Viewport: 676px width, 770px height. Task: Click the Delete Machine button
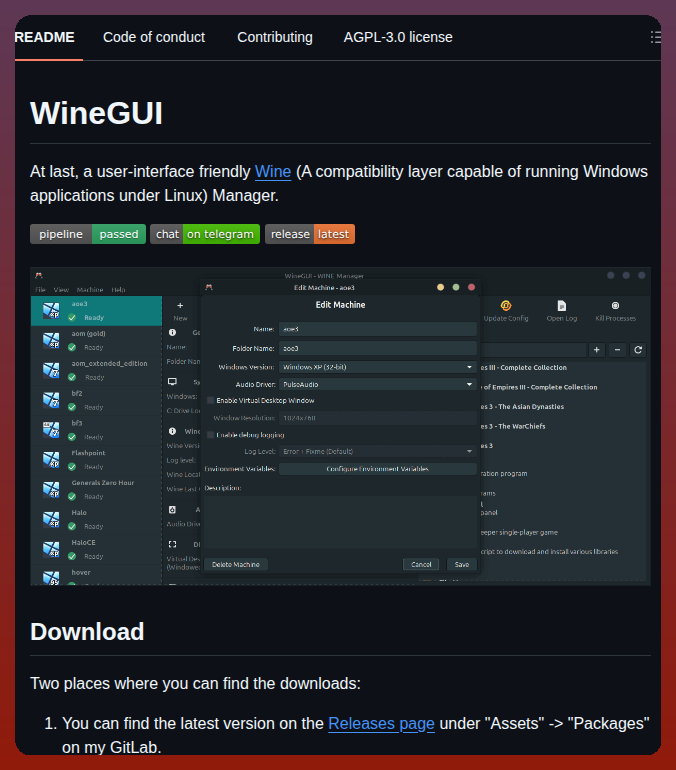point(236,564)
